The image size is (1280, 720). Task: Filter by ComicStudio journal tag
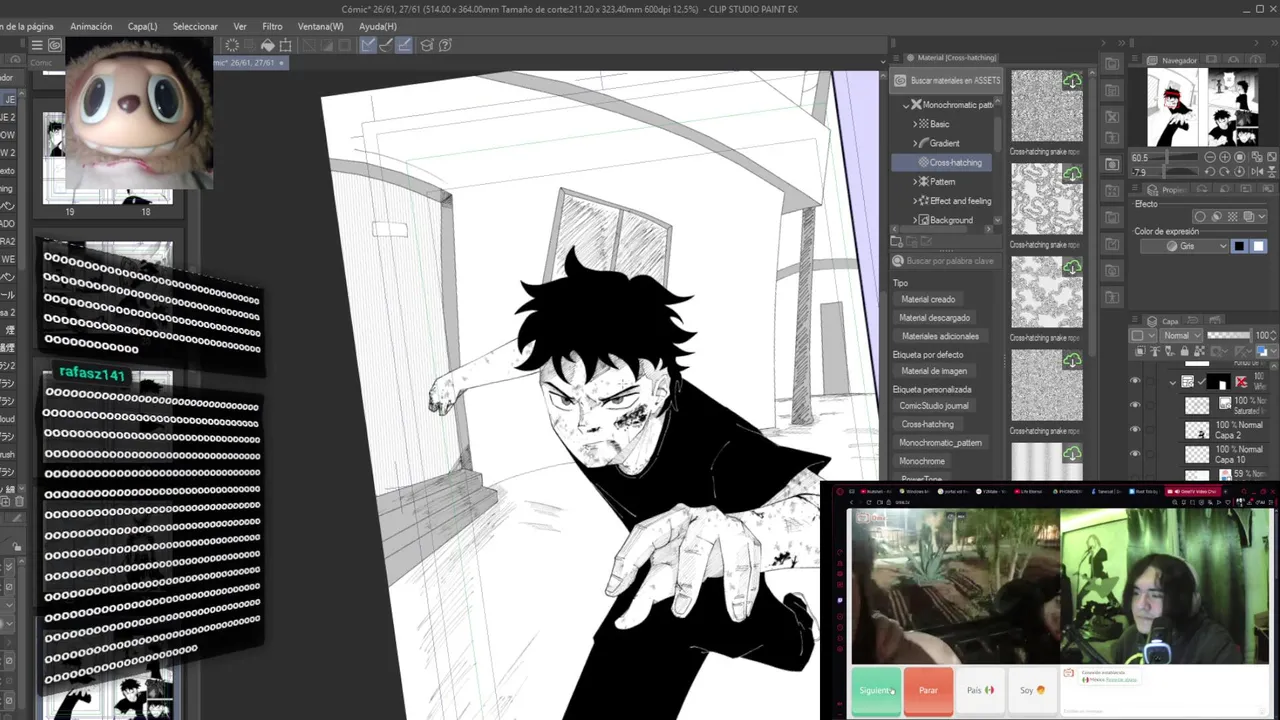point(934,406)
